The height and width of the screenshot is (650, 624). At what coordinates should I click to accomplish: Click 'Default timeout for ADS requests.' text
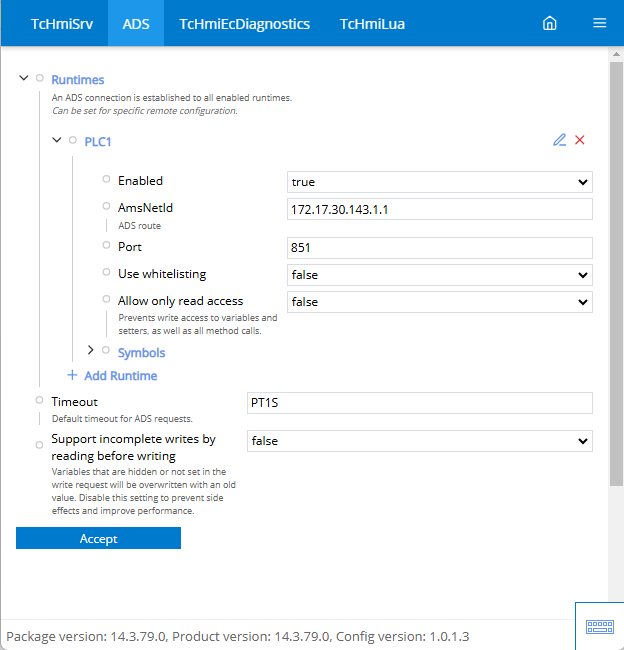pos(122,419)
